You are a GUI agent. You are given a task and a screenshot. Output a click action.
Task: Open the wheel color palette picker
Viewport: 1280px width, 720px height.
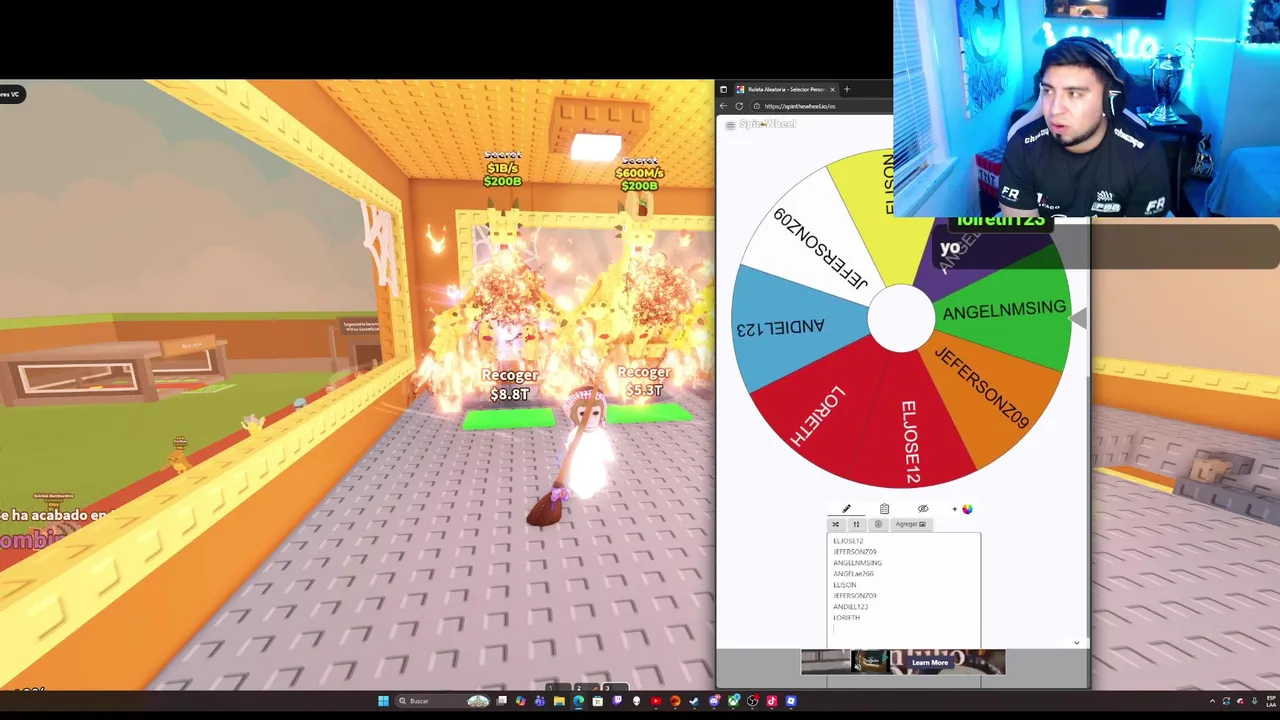click(966, 509)
